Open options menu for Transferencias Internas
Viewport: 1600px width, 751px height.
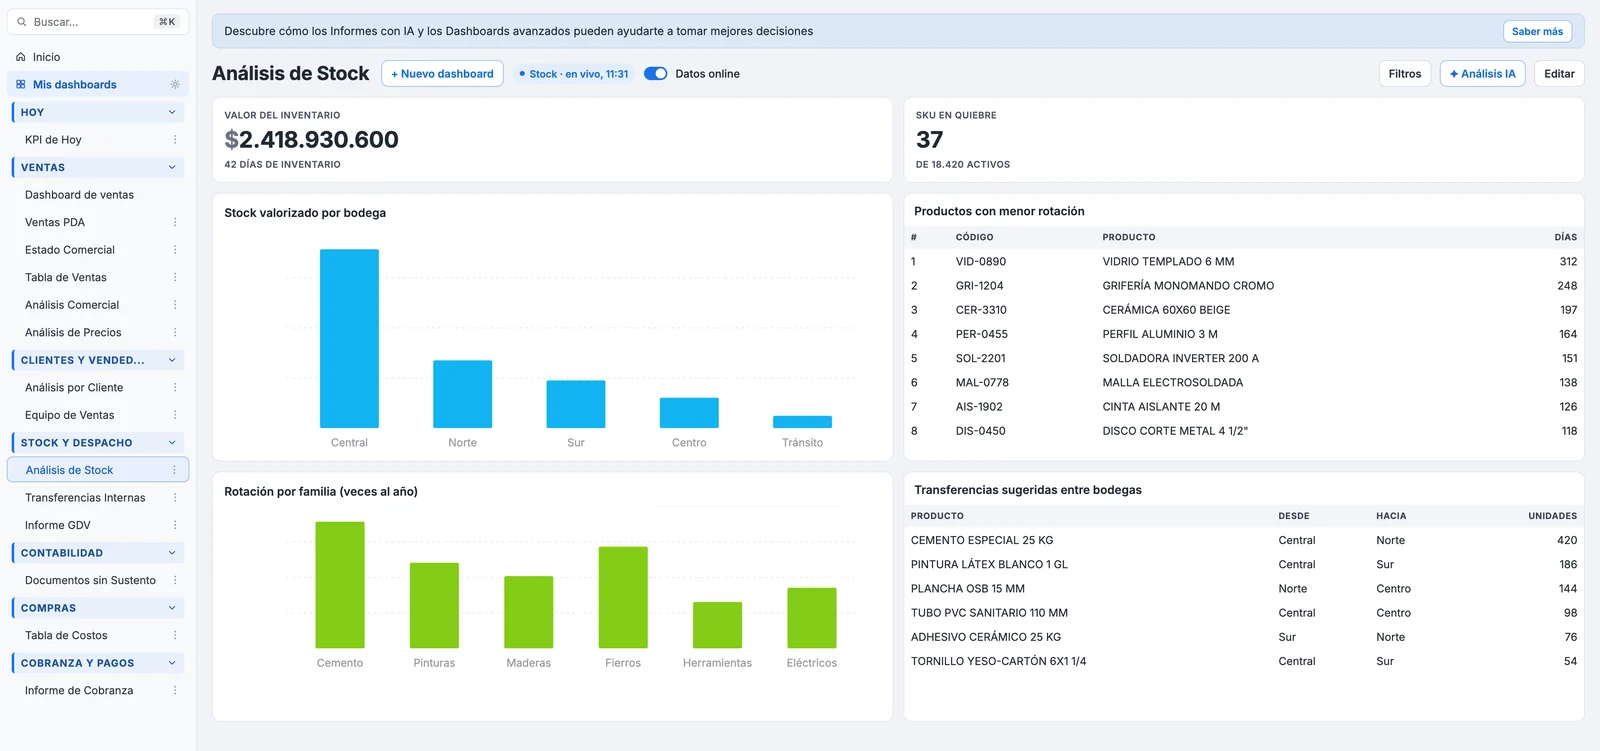(175, 497)
